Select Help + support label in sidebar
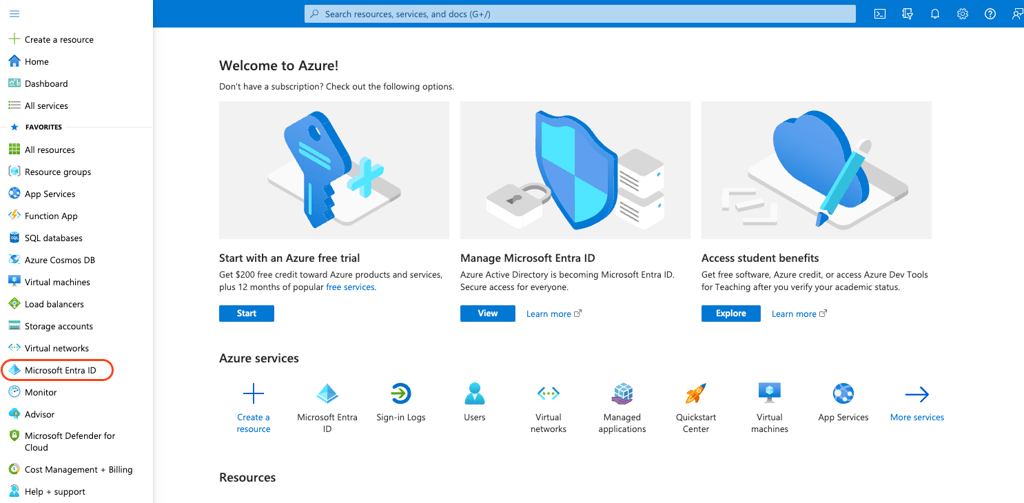Viewport: 1024px width, 503px height. point(55,491)
